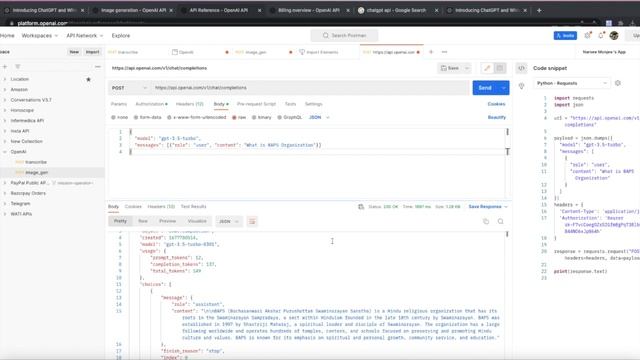Image resolution: width=640 pixels, height=360 pixels.
Task: Click the request URL input field
Action: pyautogui.click(x=310, y=88)
